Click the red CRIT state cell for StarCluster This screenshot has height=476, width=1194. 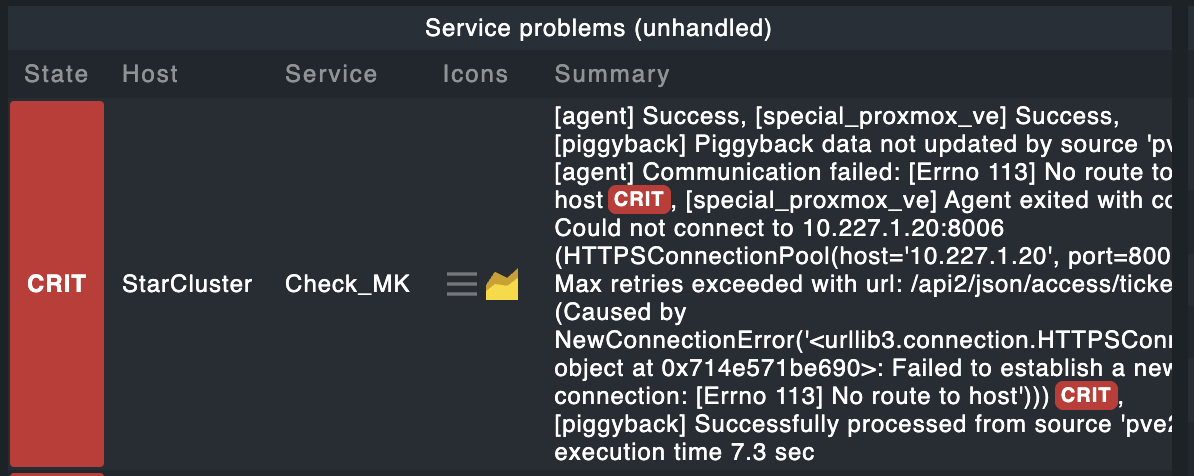pos(57,284)
